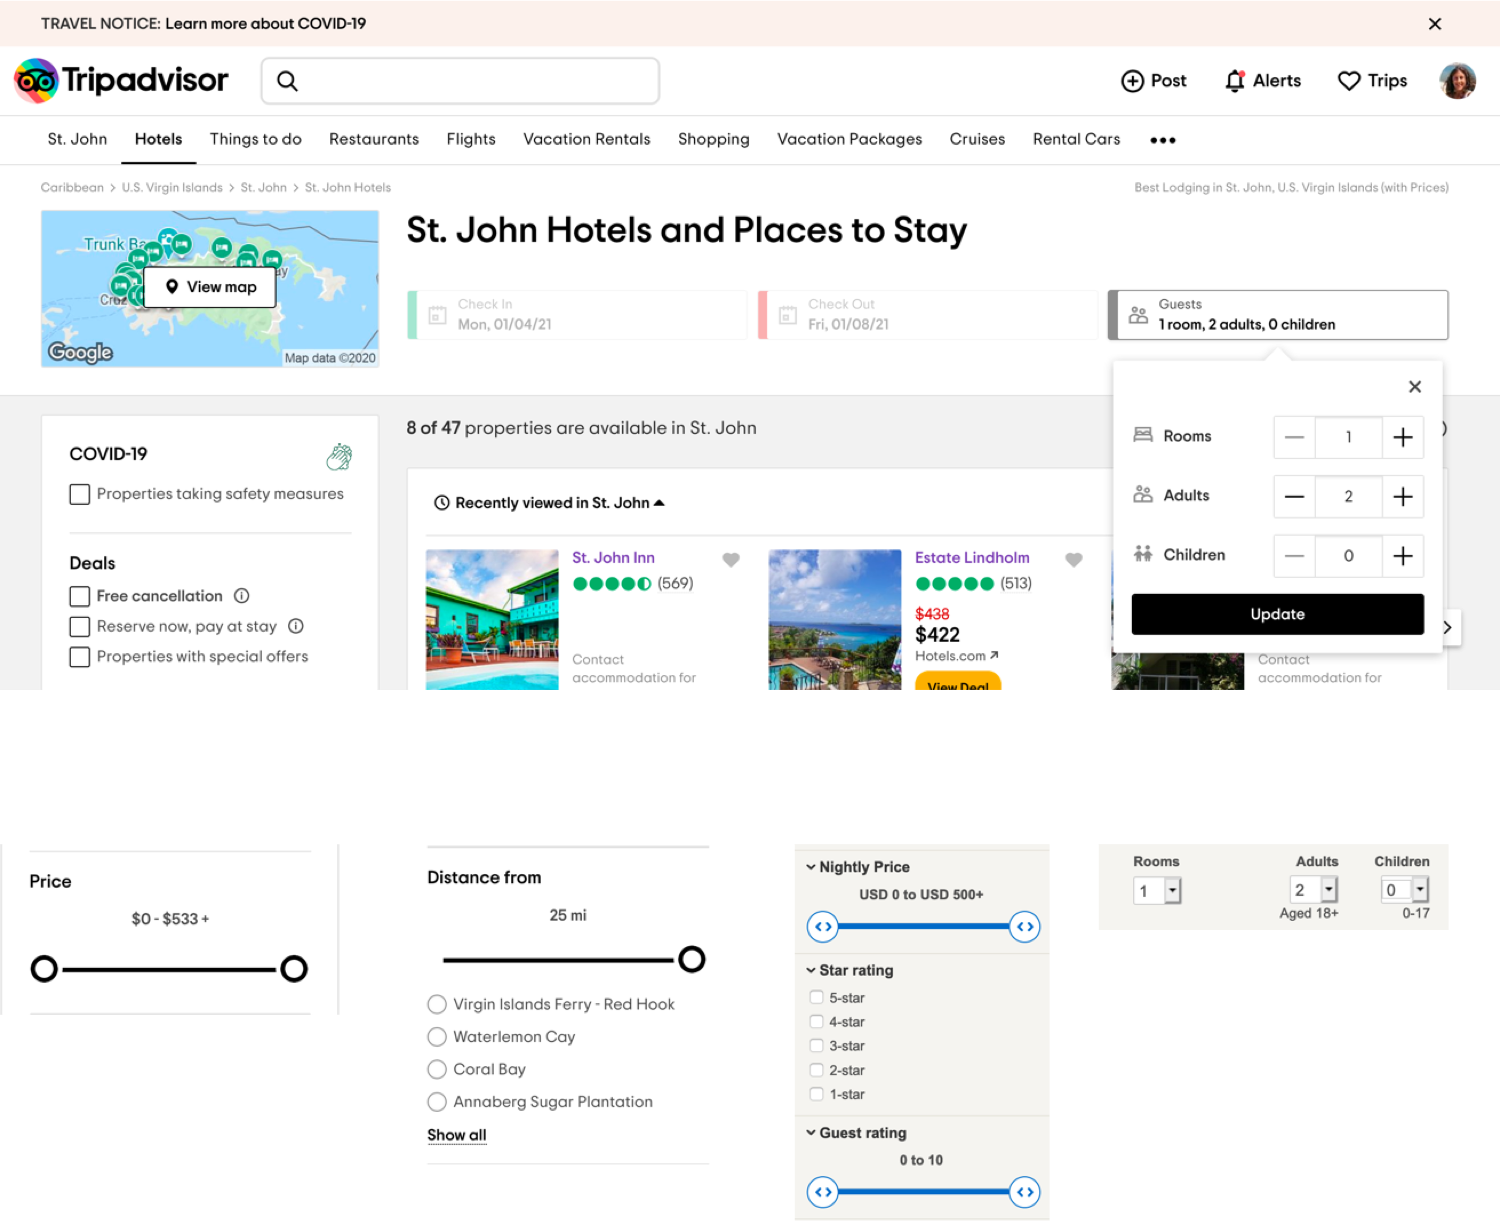Click Nightly Price left slider handle
1500x1221 pixels.
point(823,927)
